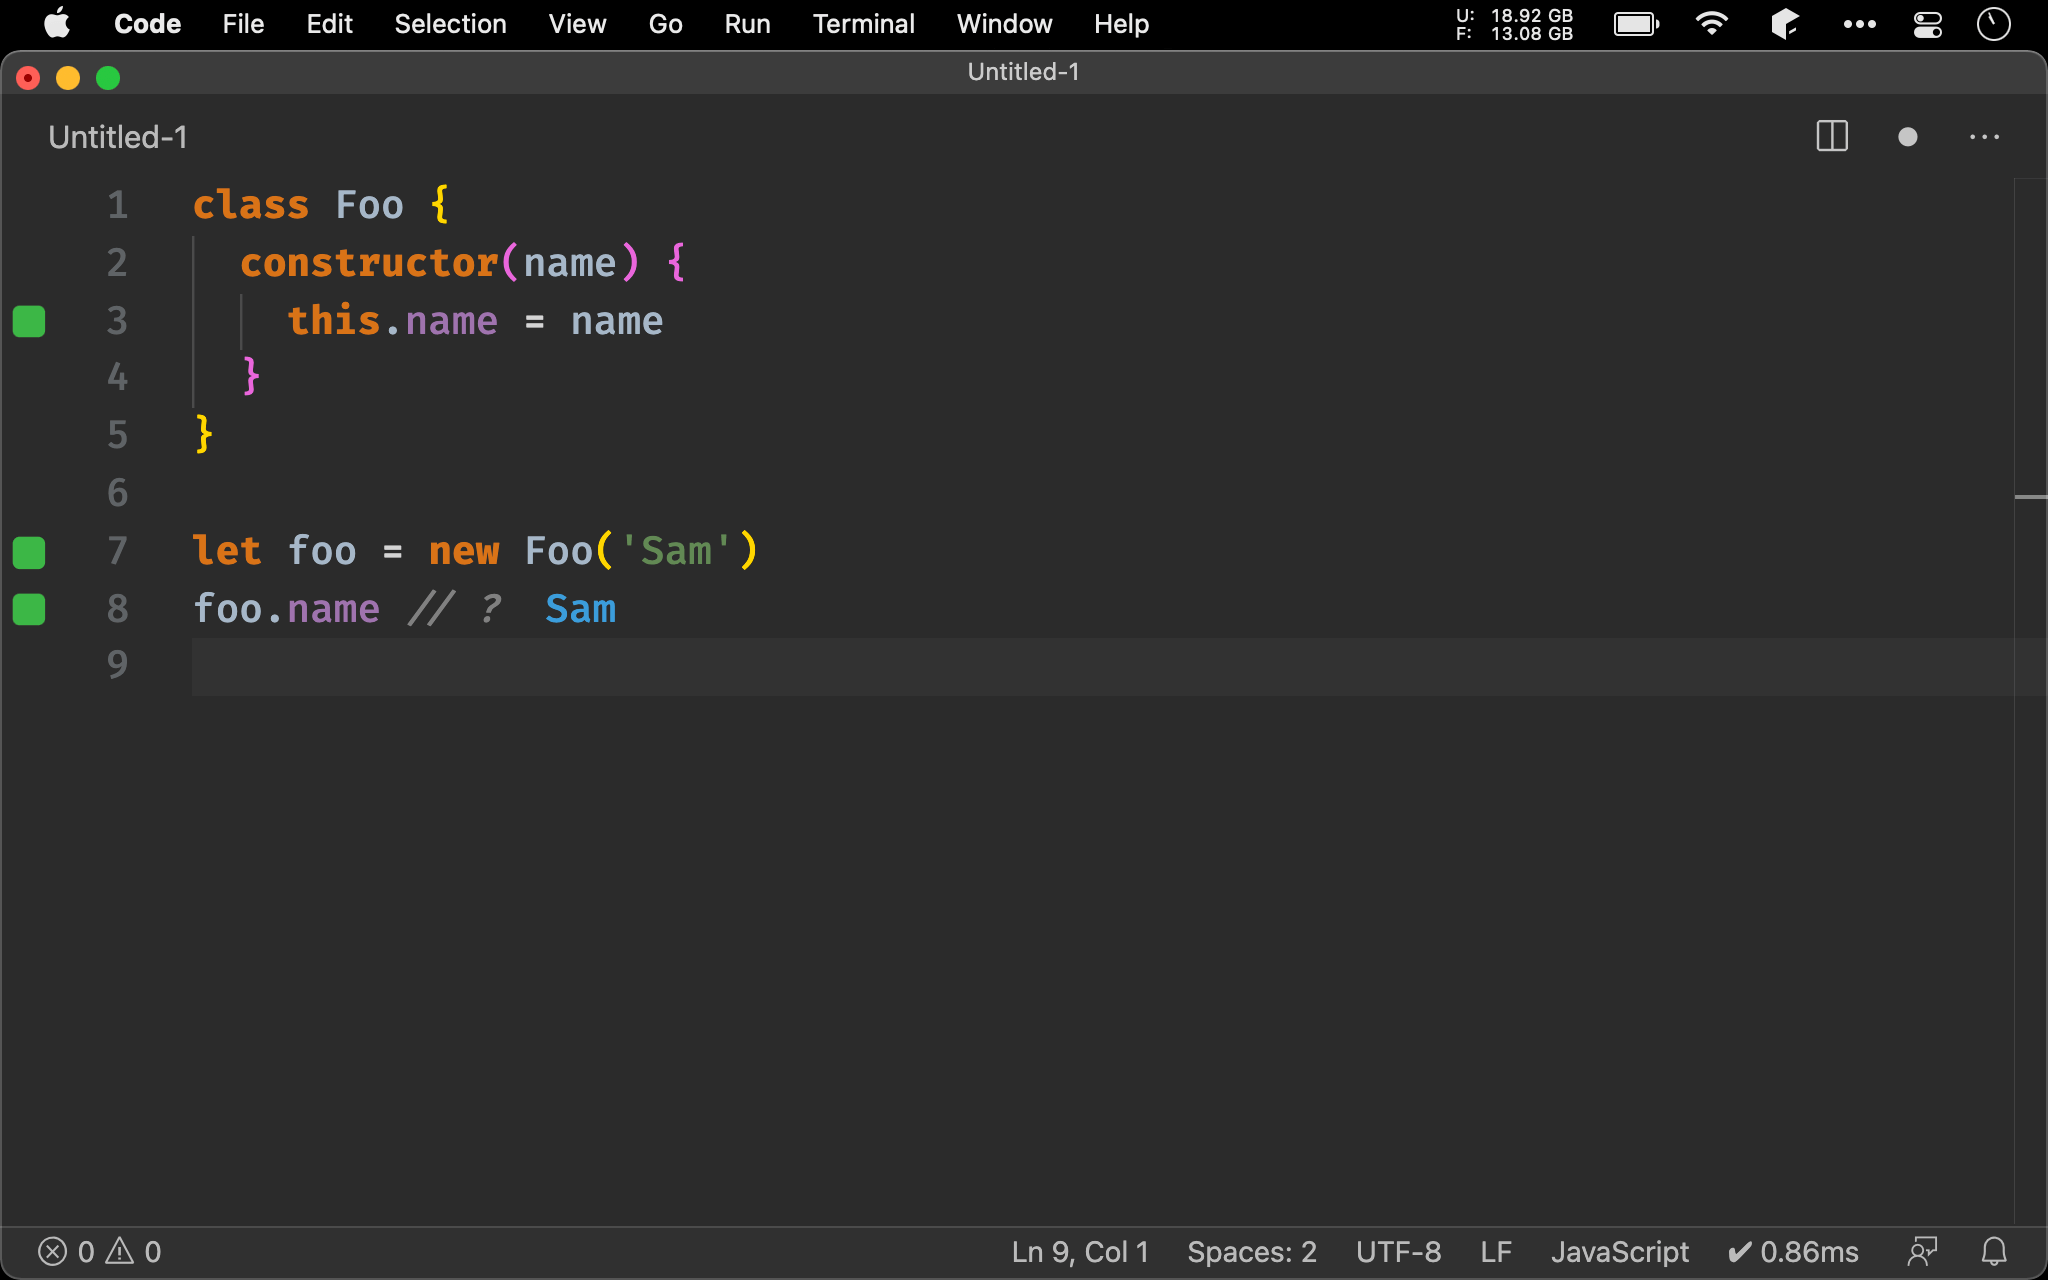This screenshot has width=2048, height=1280.
Task: Click Ln 9, Col 1 go to line
Action: [1079, 1251]
